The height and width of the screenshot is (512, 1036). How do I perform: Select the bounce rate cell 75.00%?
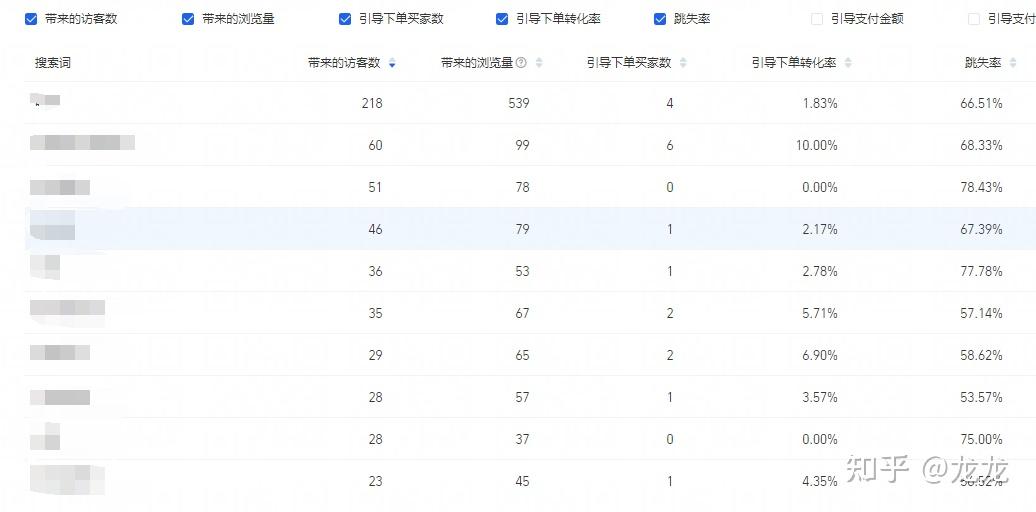click(981, 439)
